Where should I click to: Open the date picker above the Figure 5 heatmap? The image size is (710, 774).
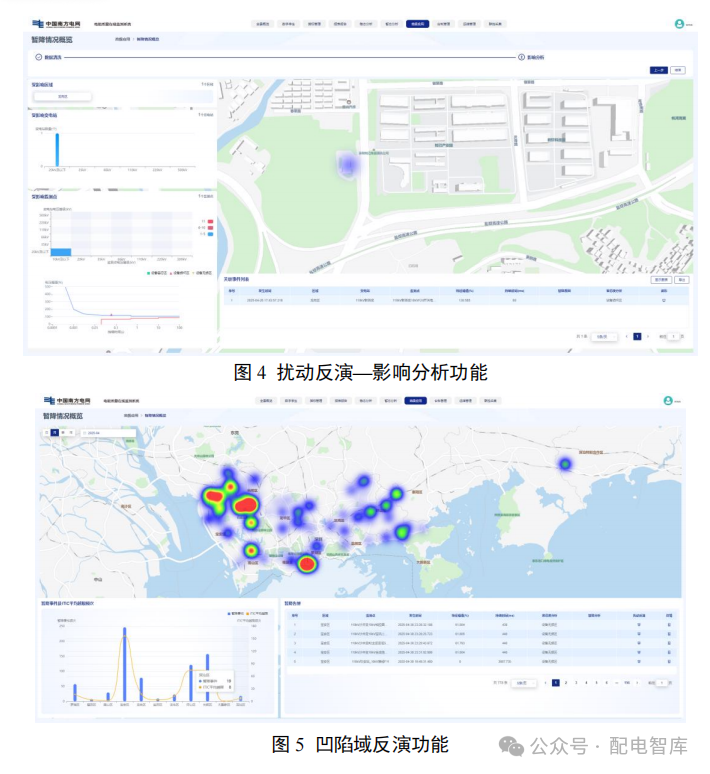pos(101,432)
